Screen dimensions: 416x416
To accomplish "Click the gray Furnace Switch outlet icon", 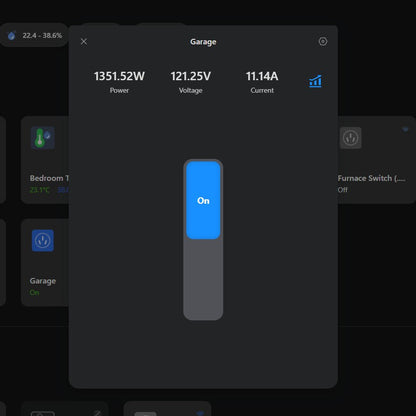I will 350,138.
